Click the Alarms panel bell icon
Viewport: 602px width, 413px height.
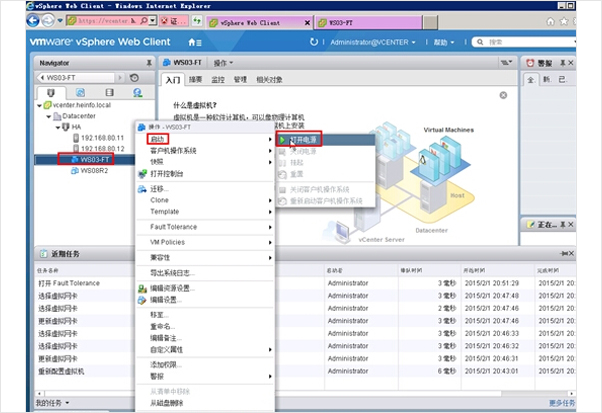click(x=530, y=63)
